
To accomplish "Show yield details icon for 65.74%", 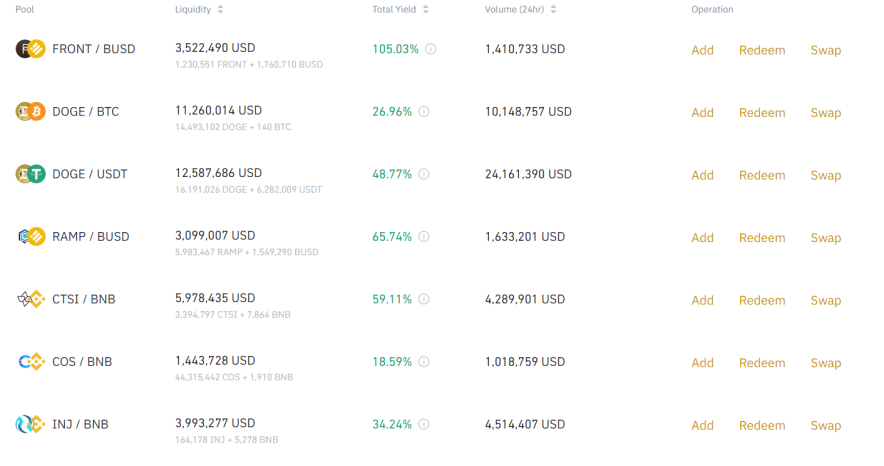I will coord(424,237).
